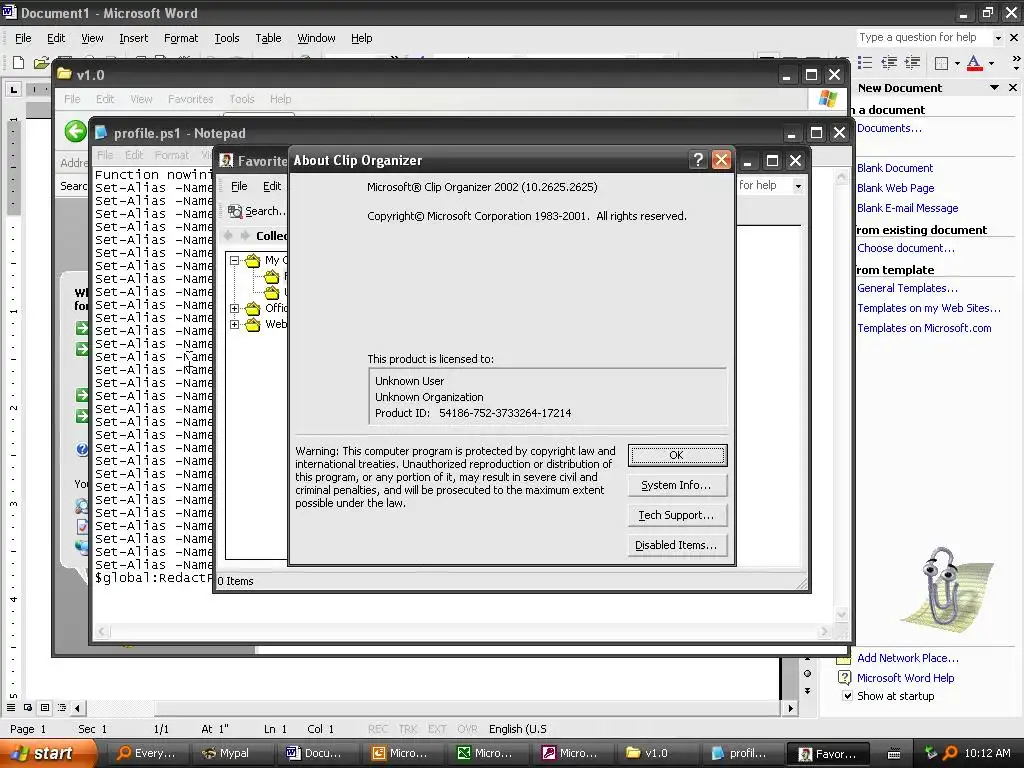
Task: Apply red font color A icon
Action: coord(974,63)
